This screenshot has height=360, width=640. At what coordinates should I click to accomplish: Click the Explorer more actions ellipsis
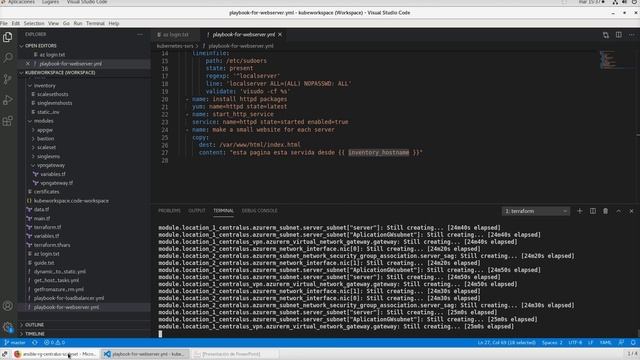pos(140,35)
